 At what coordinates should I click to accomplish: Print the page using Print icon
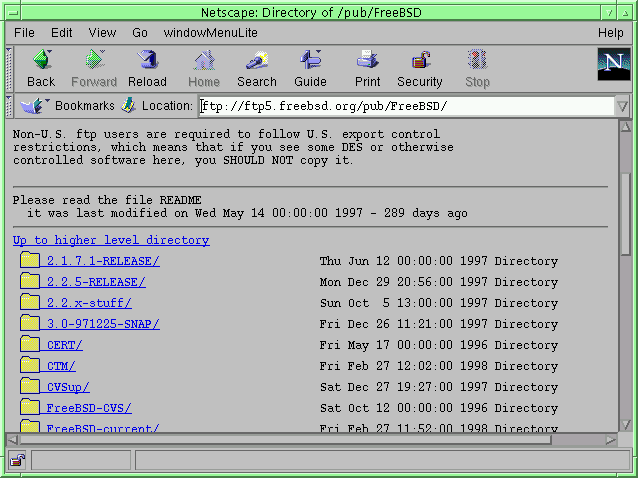click(x=367, y=60)
